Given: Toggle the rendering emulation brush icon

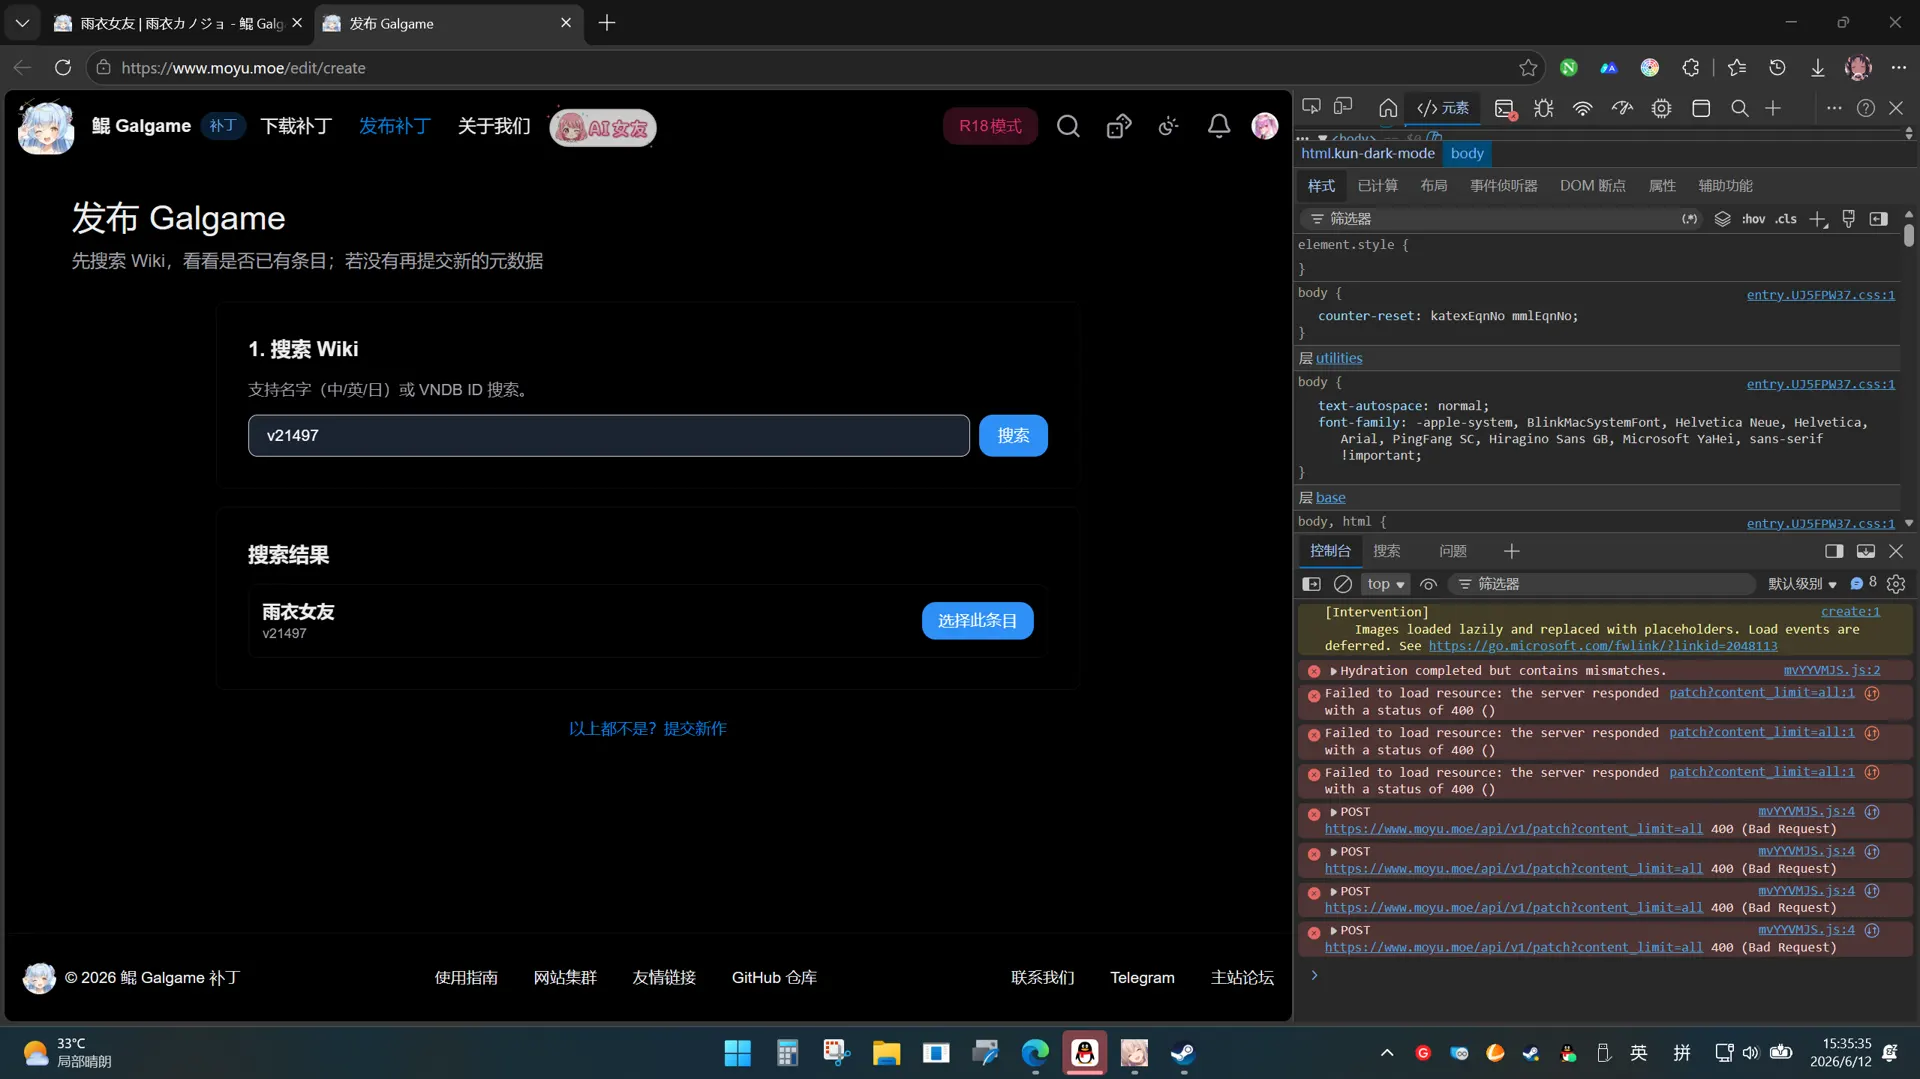Looking at the screenshot, I should [x=1849, y=219].
